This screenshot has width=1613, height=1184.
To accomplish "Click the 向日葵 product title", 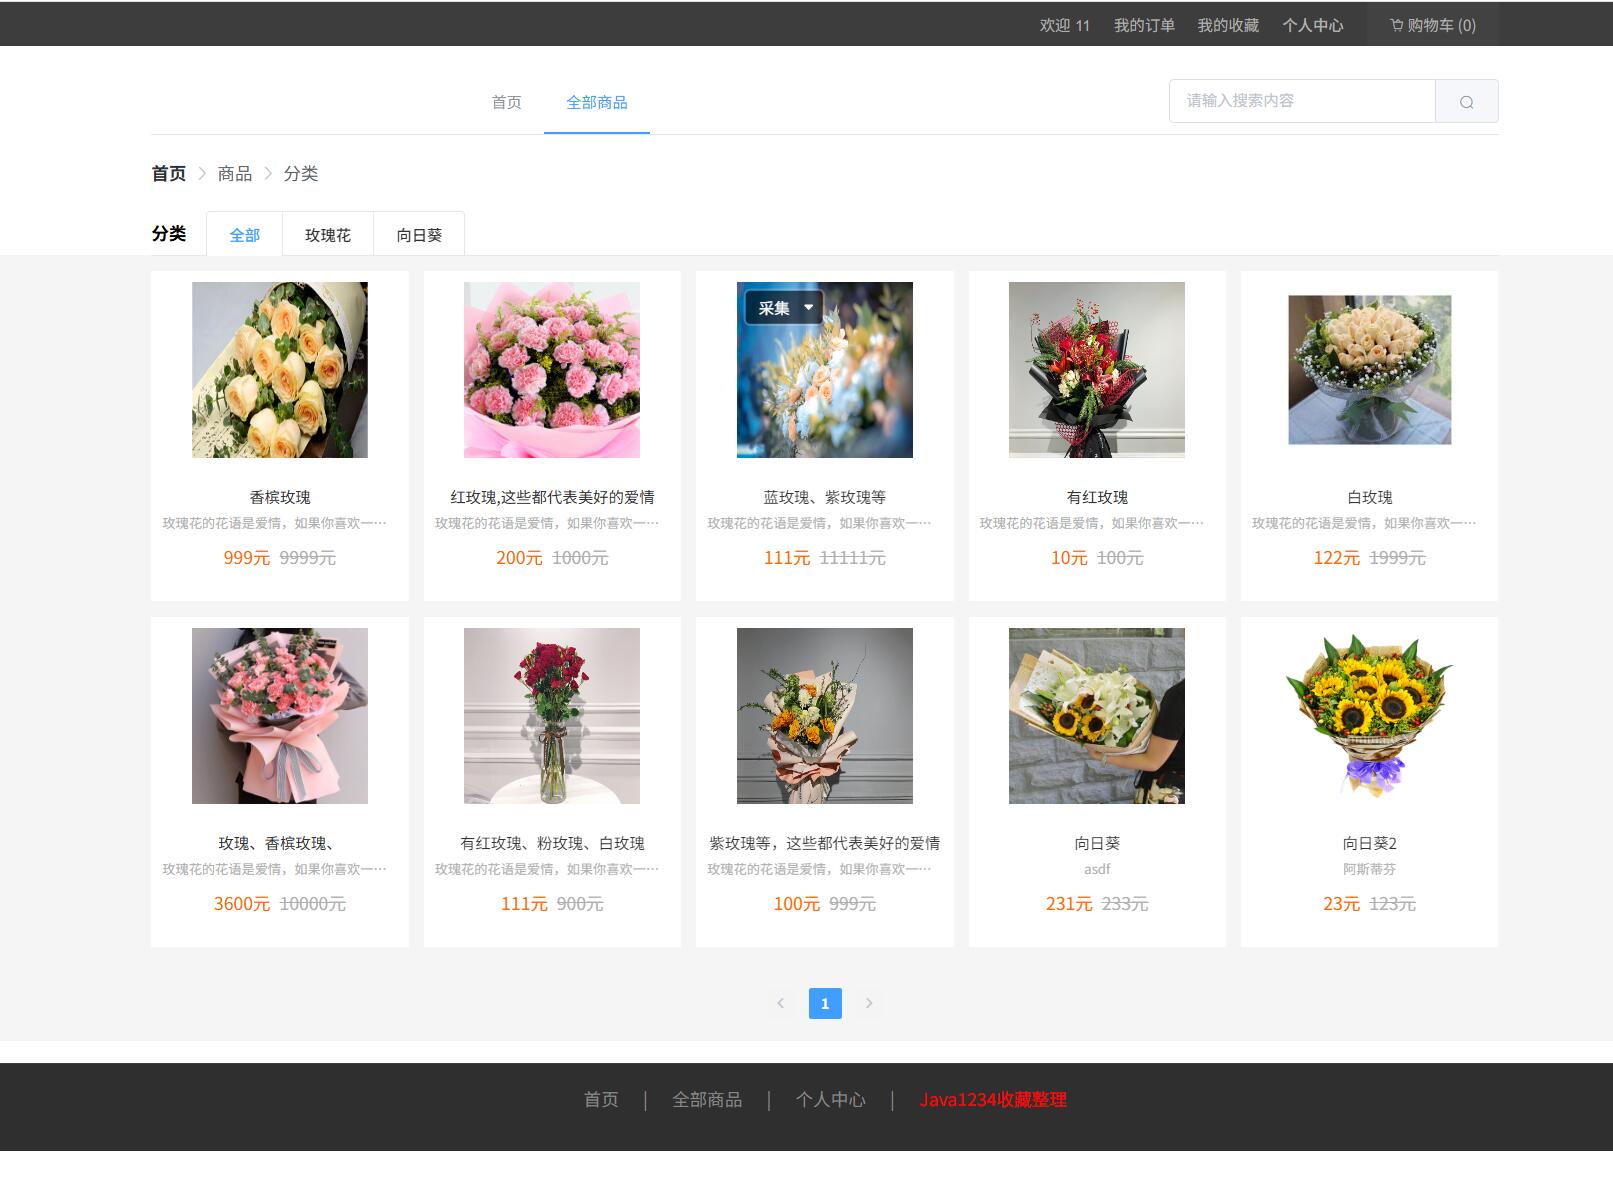I will 1097,843.
